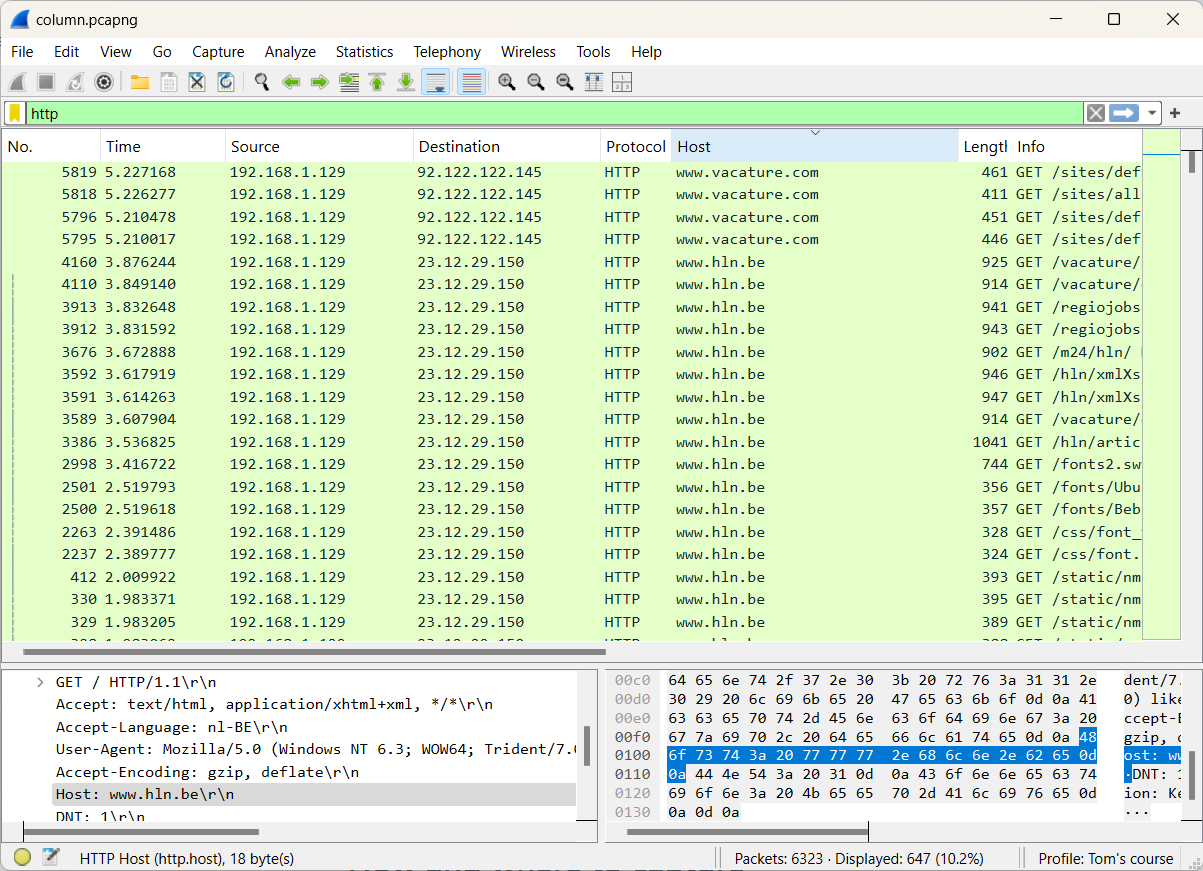Open the capture options gear icon
The width and height of the screenshot is (1203, 871).
pyautogui.click(x=103, y=82)
